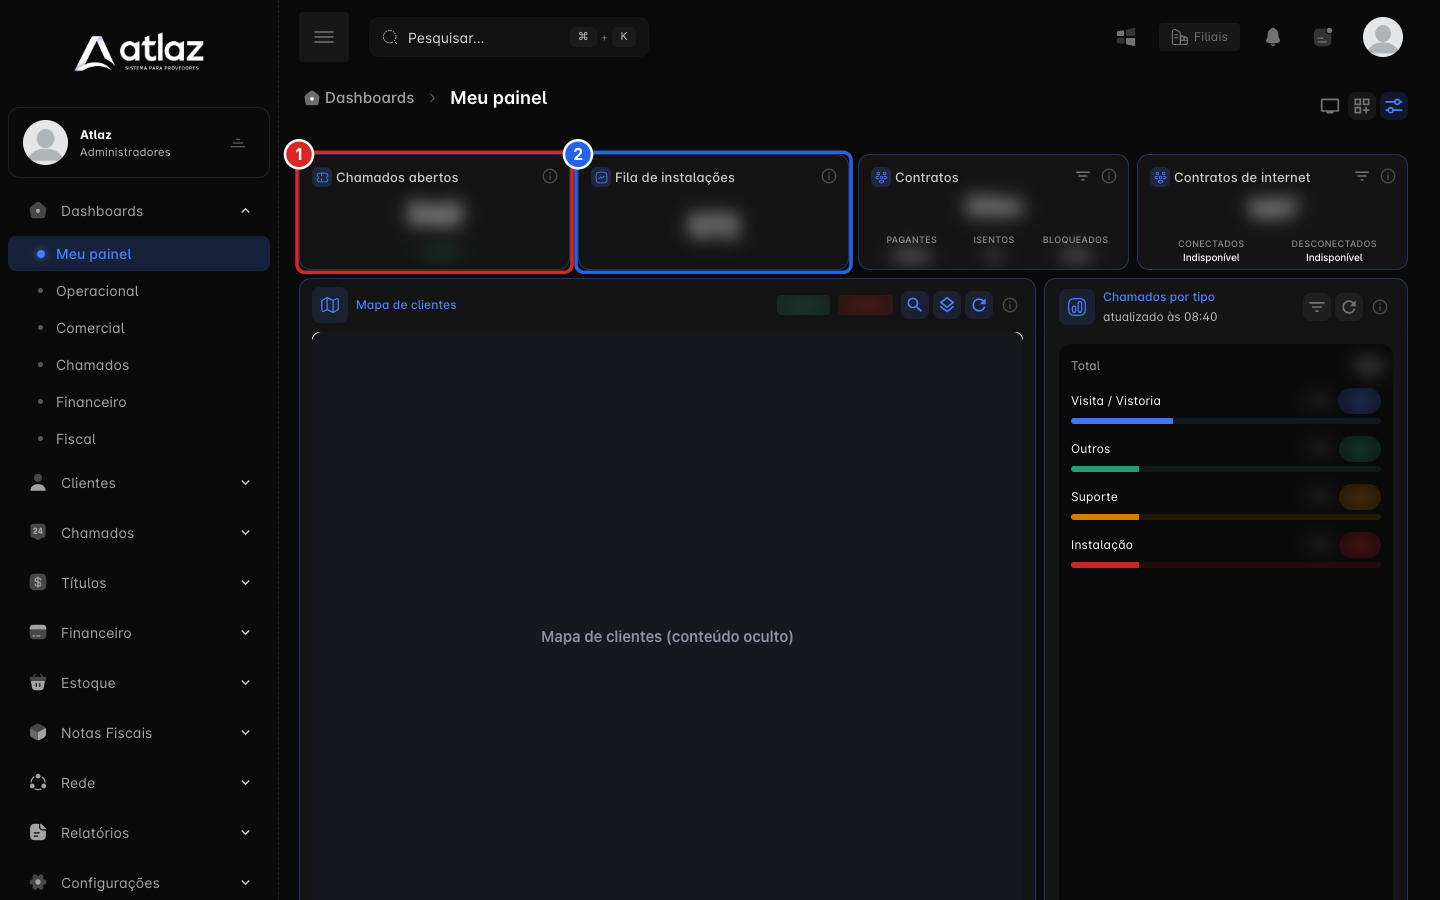Open the user avatar menu at top right
This screenshot has height=900, width=1440.
click(1383, 37)
